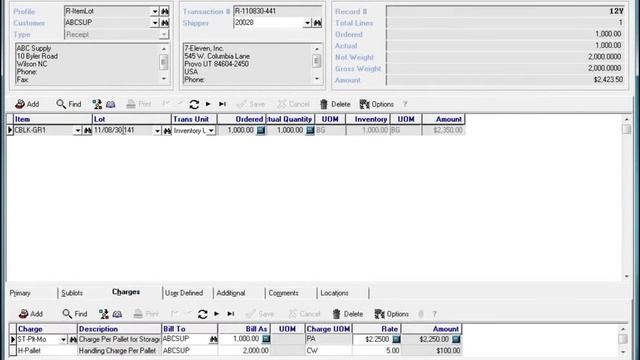Click Find in the Charges toolbar
The height and width of the screenshot is (360, 640).
click(x=75, y=313)
